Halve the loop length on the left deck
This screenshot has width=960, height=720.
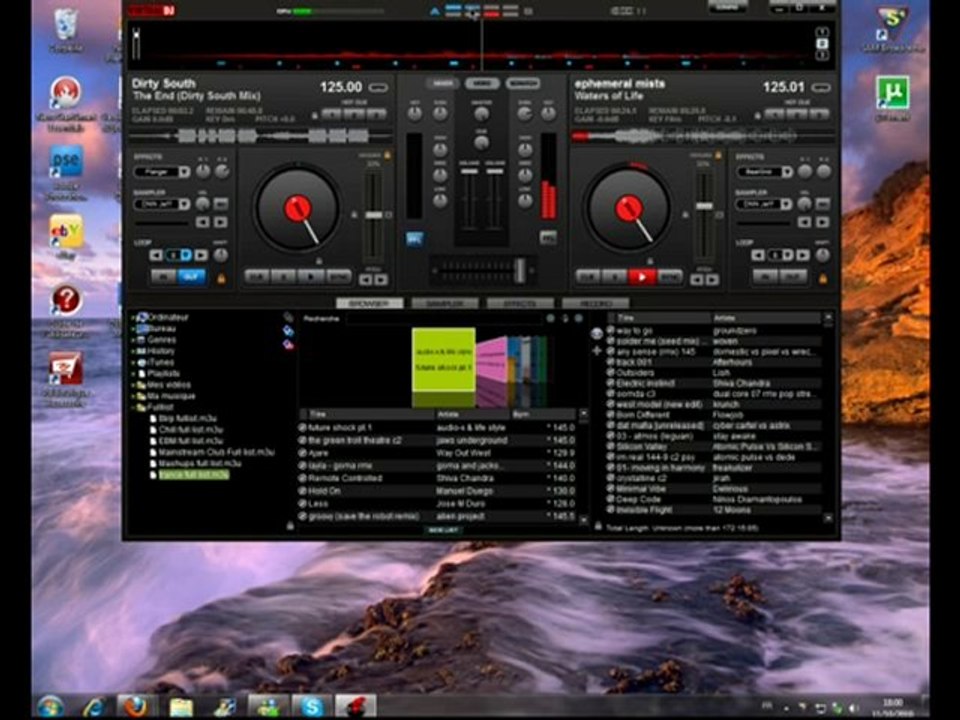(x=157, y=255)
